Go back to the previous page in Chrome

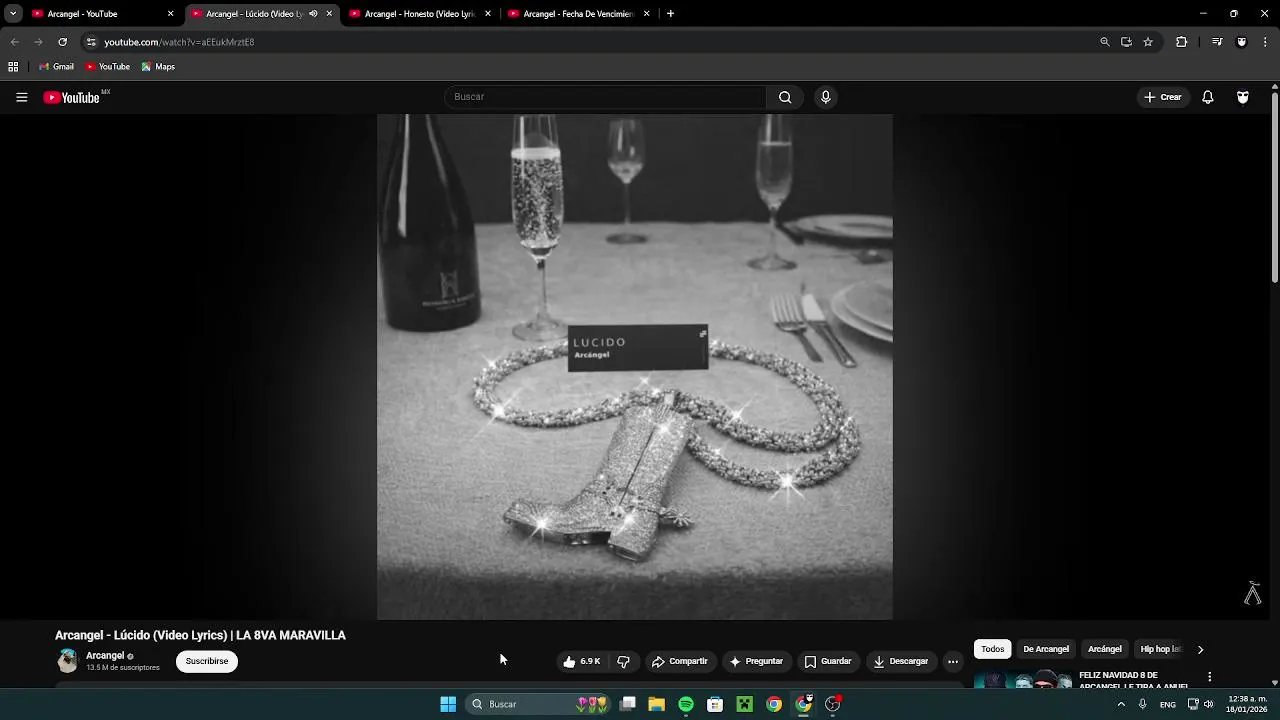pyautogui.click(x=14, y=42)
